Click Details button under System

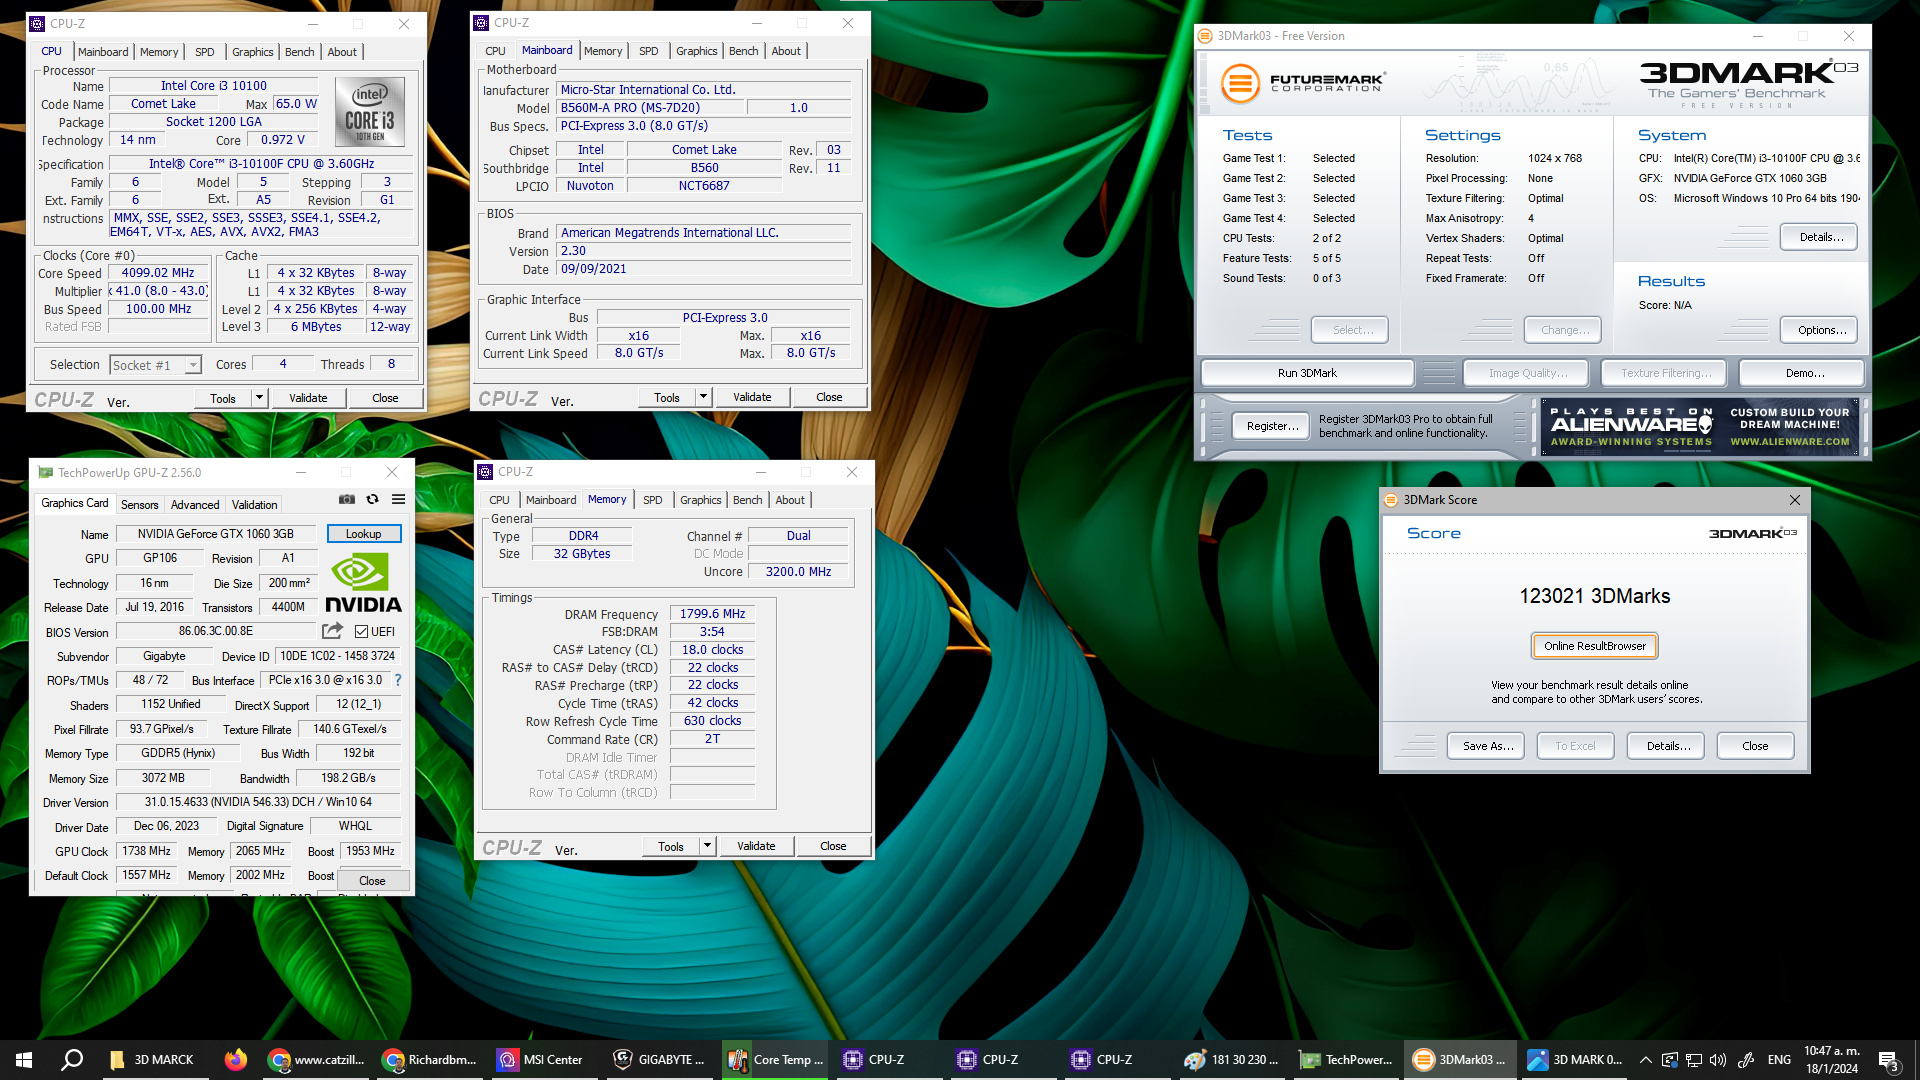1820,237
